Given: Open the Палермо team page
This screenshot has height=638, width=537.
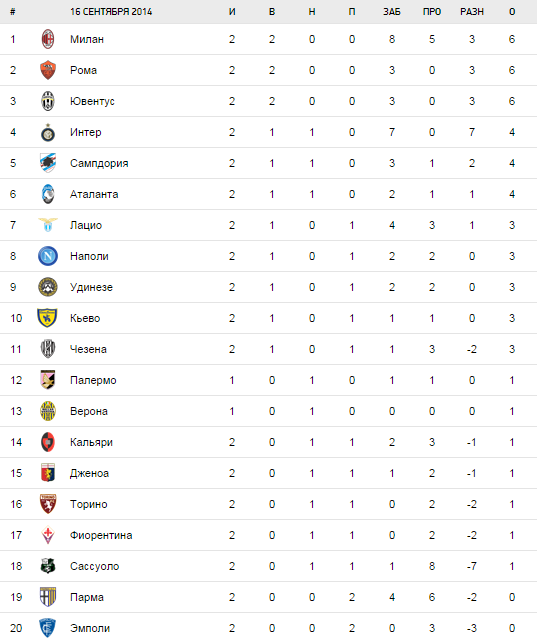Looking at the screenshot, I should tap(93, 380).
